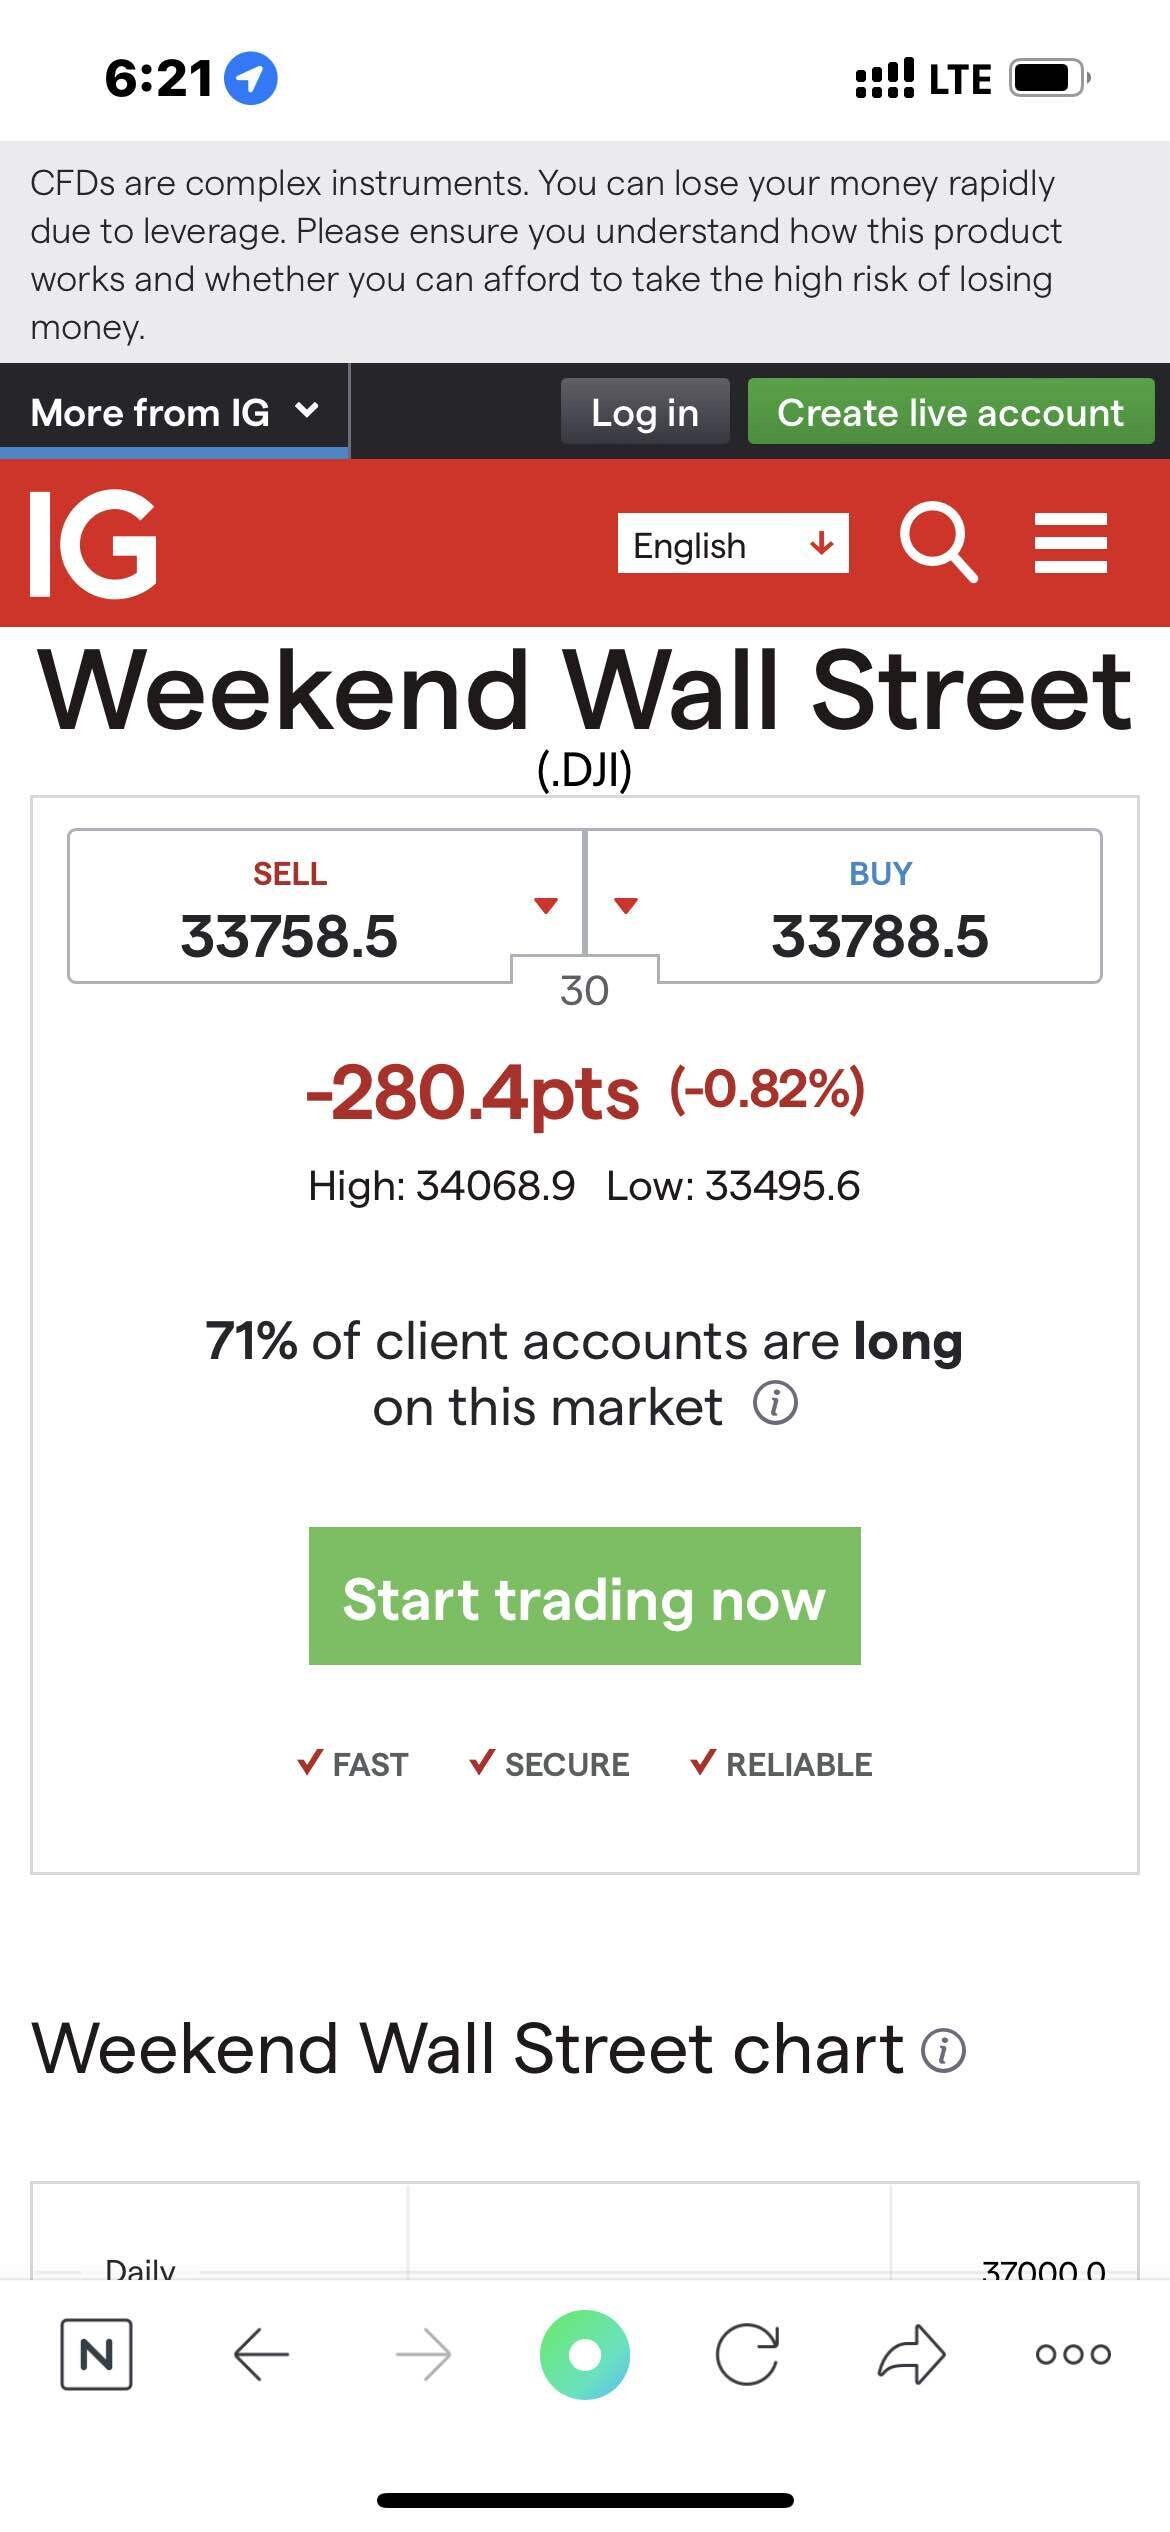This screenshot has height=2532, width=1170.
Task: Tap the browser share arrow icon
Action: [911, 2355]
